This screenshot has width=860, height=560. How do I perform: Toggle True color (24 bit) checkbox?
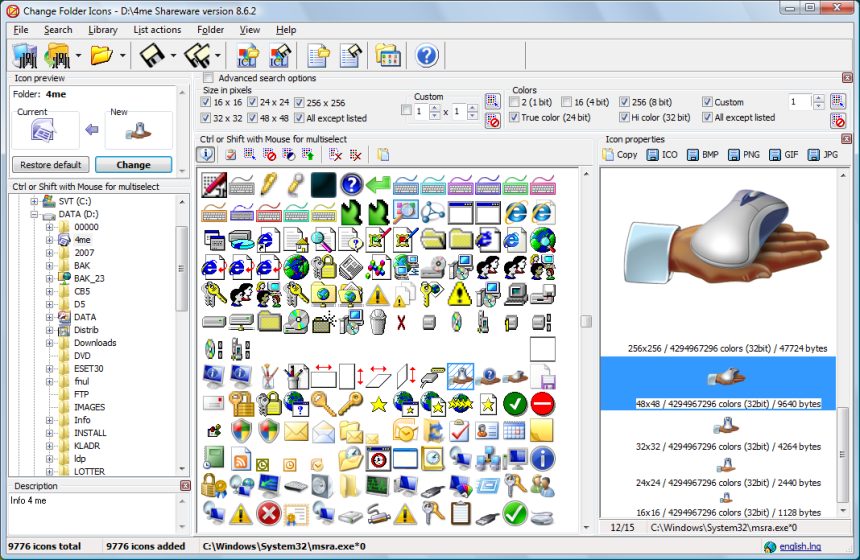(x=514, y=117)
